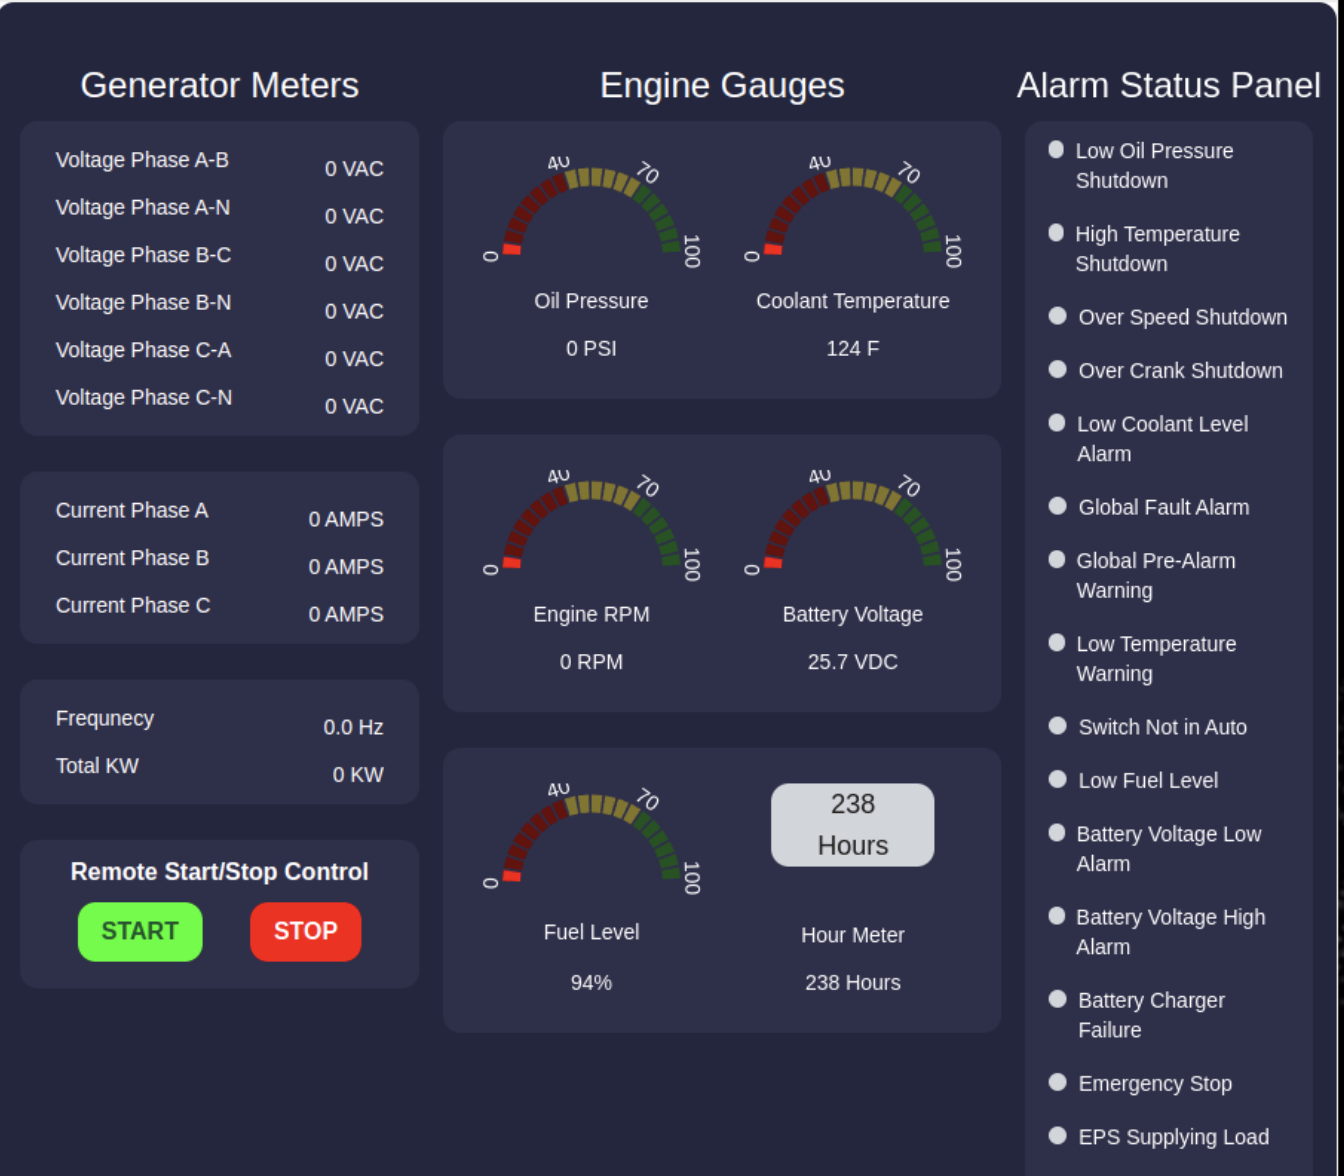This screenshot has height=1176, width=1344.
Task: Click the 238 Hours meter display
Action: click(x=852, y=824)
